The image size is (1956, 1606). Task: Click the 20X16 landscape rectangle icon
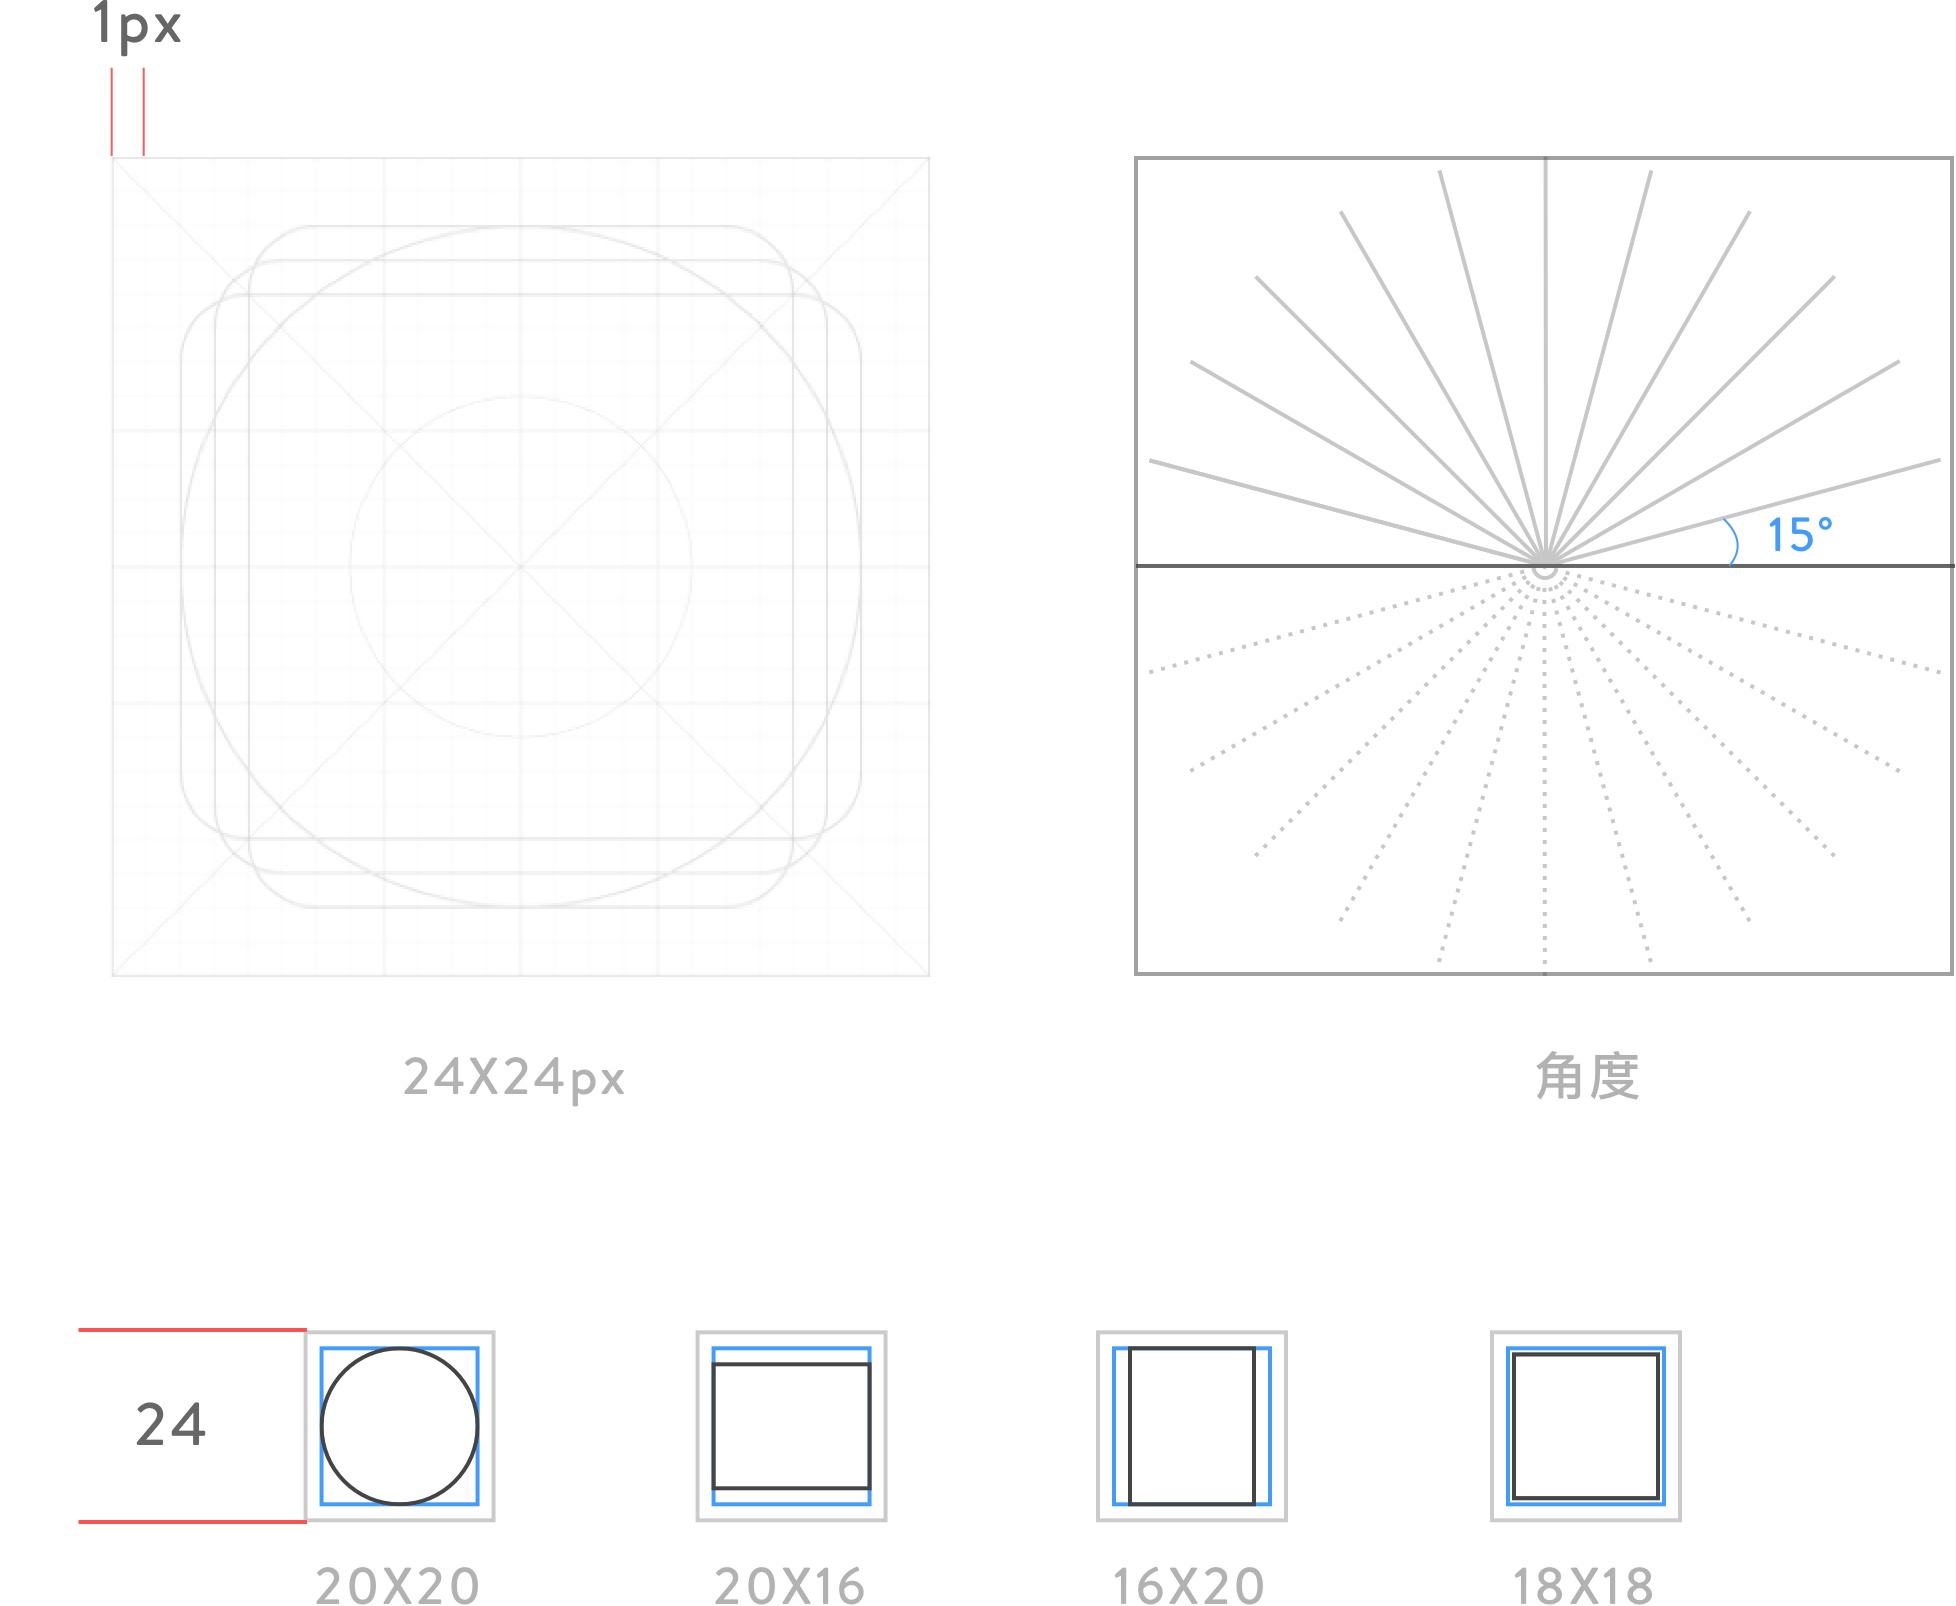tap(791, 1426)
